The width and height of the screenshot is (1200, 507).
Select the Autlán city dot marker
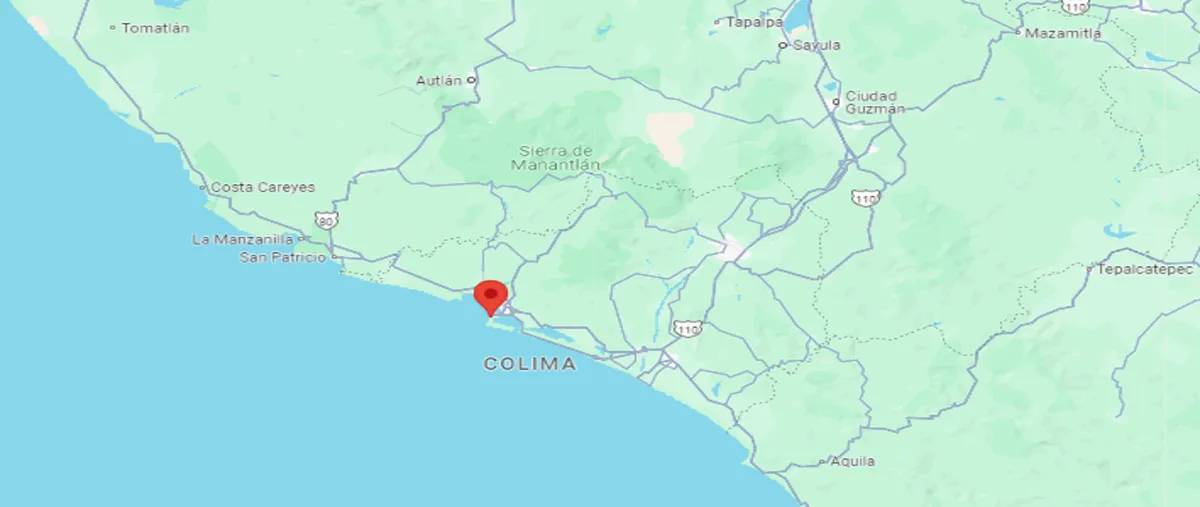tap(470, 80)
